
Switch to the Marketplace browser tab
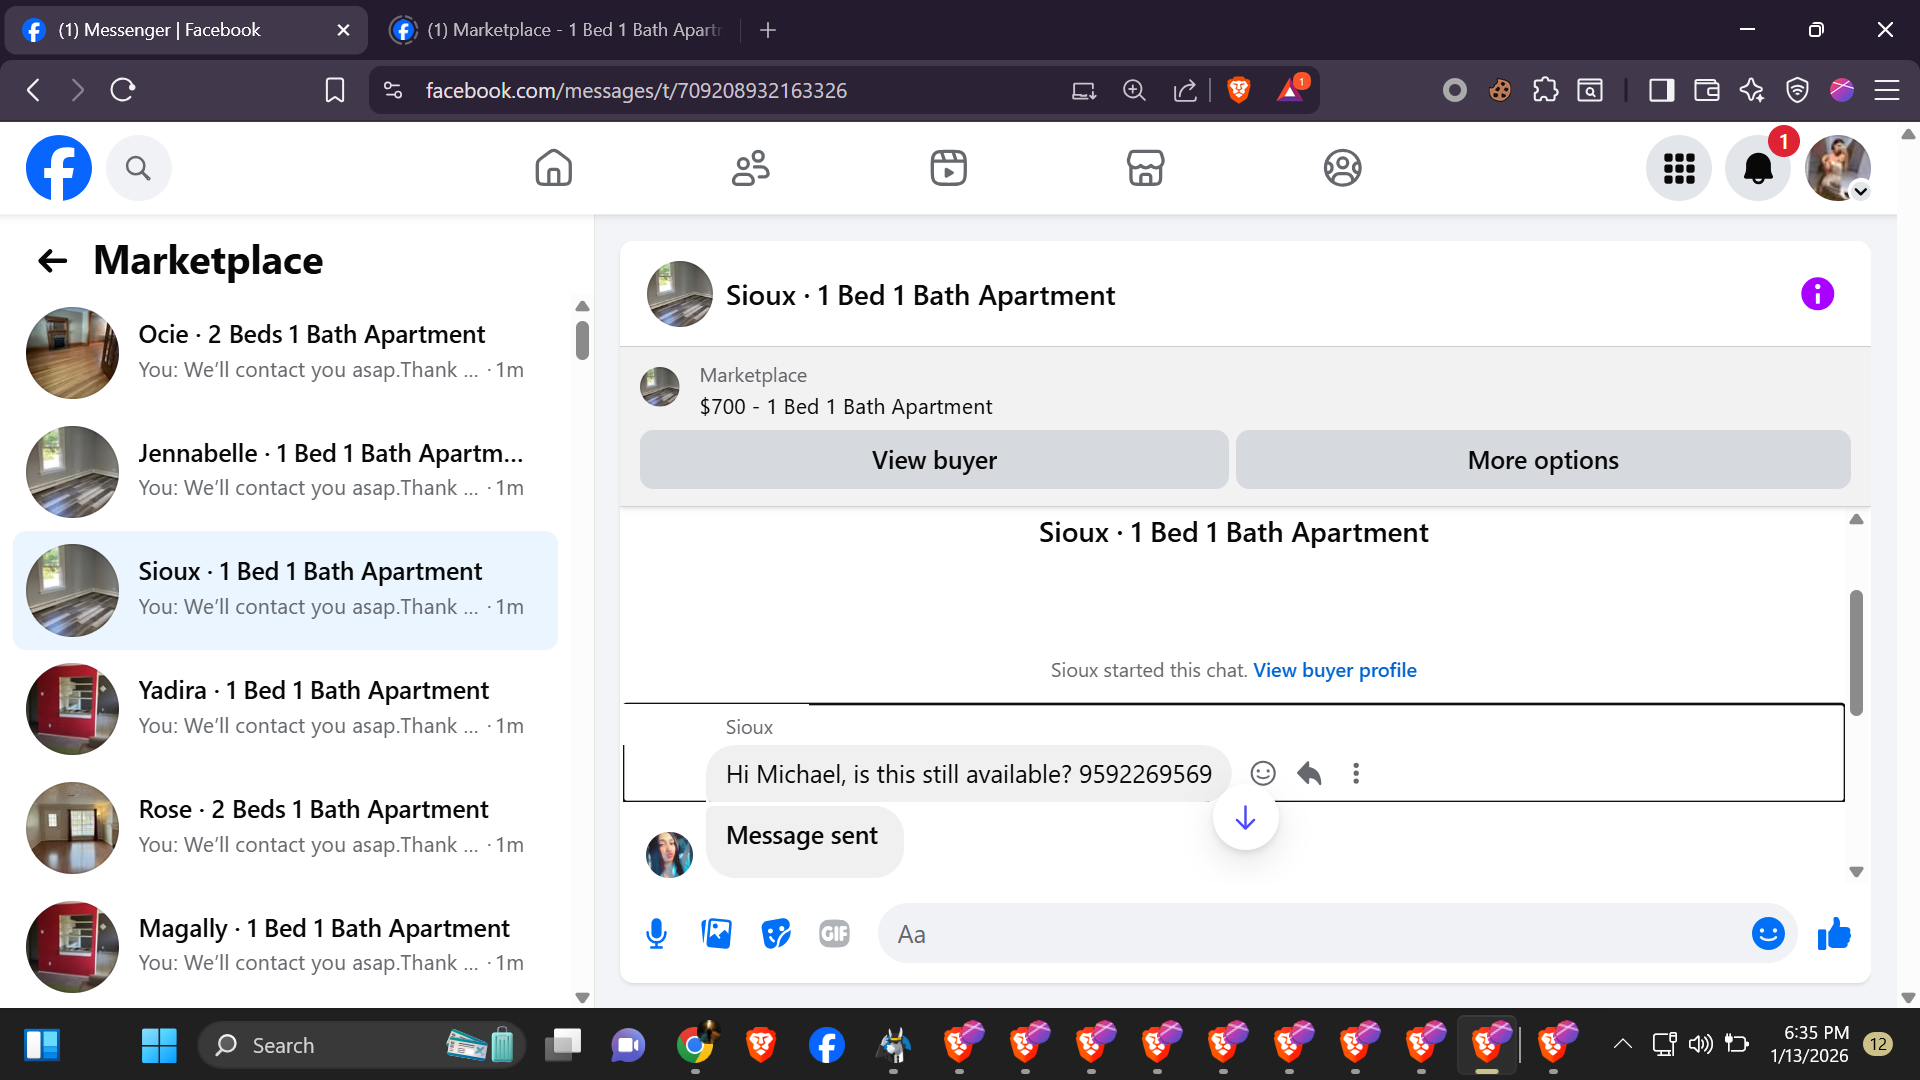point(560,30)
